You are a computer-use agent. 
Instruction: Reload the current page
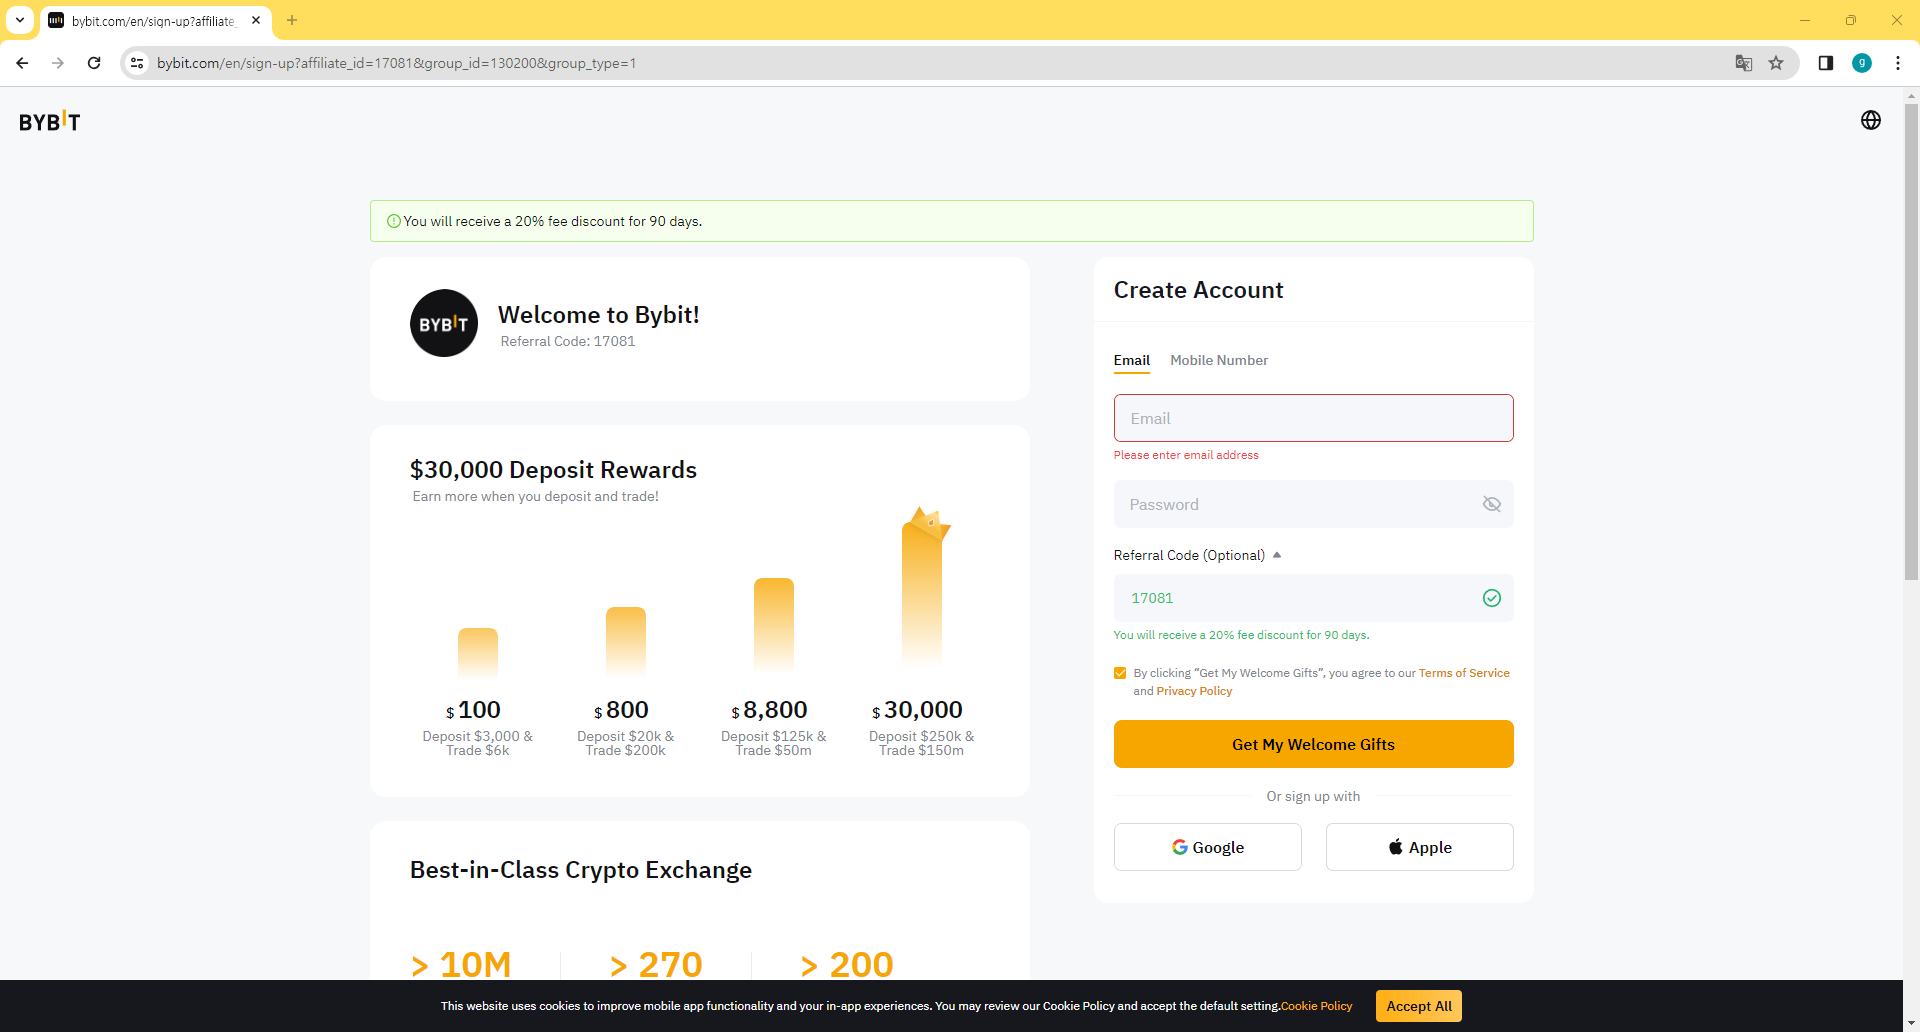(x=94, y=63)
